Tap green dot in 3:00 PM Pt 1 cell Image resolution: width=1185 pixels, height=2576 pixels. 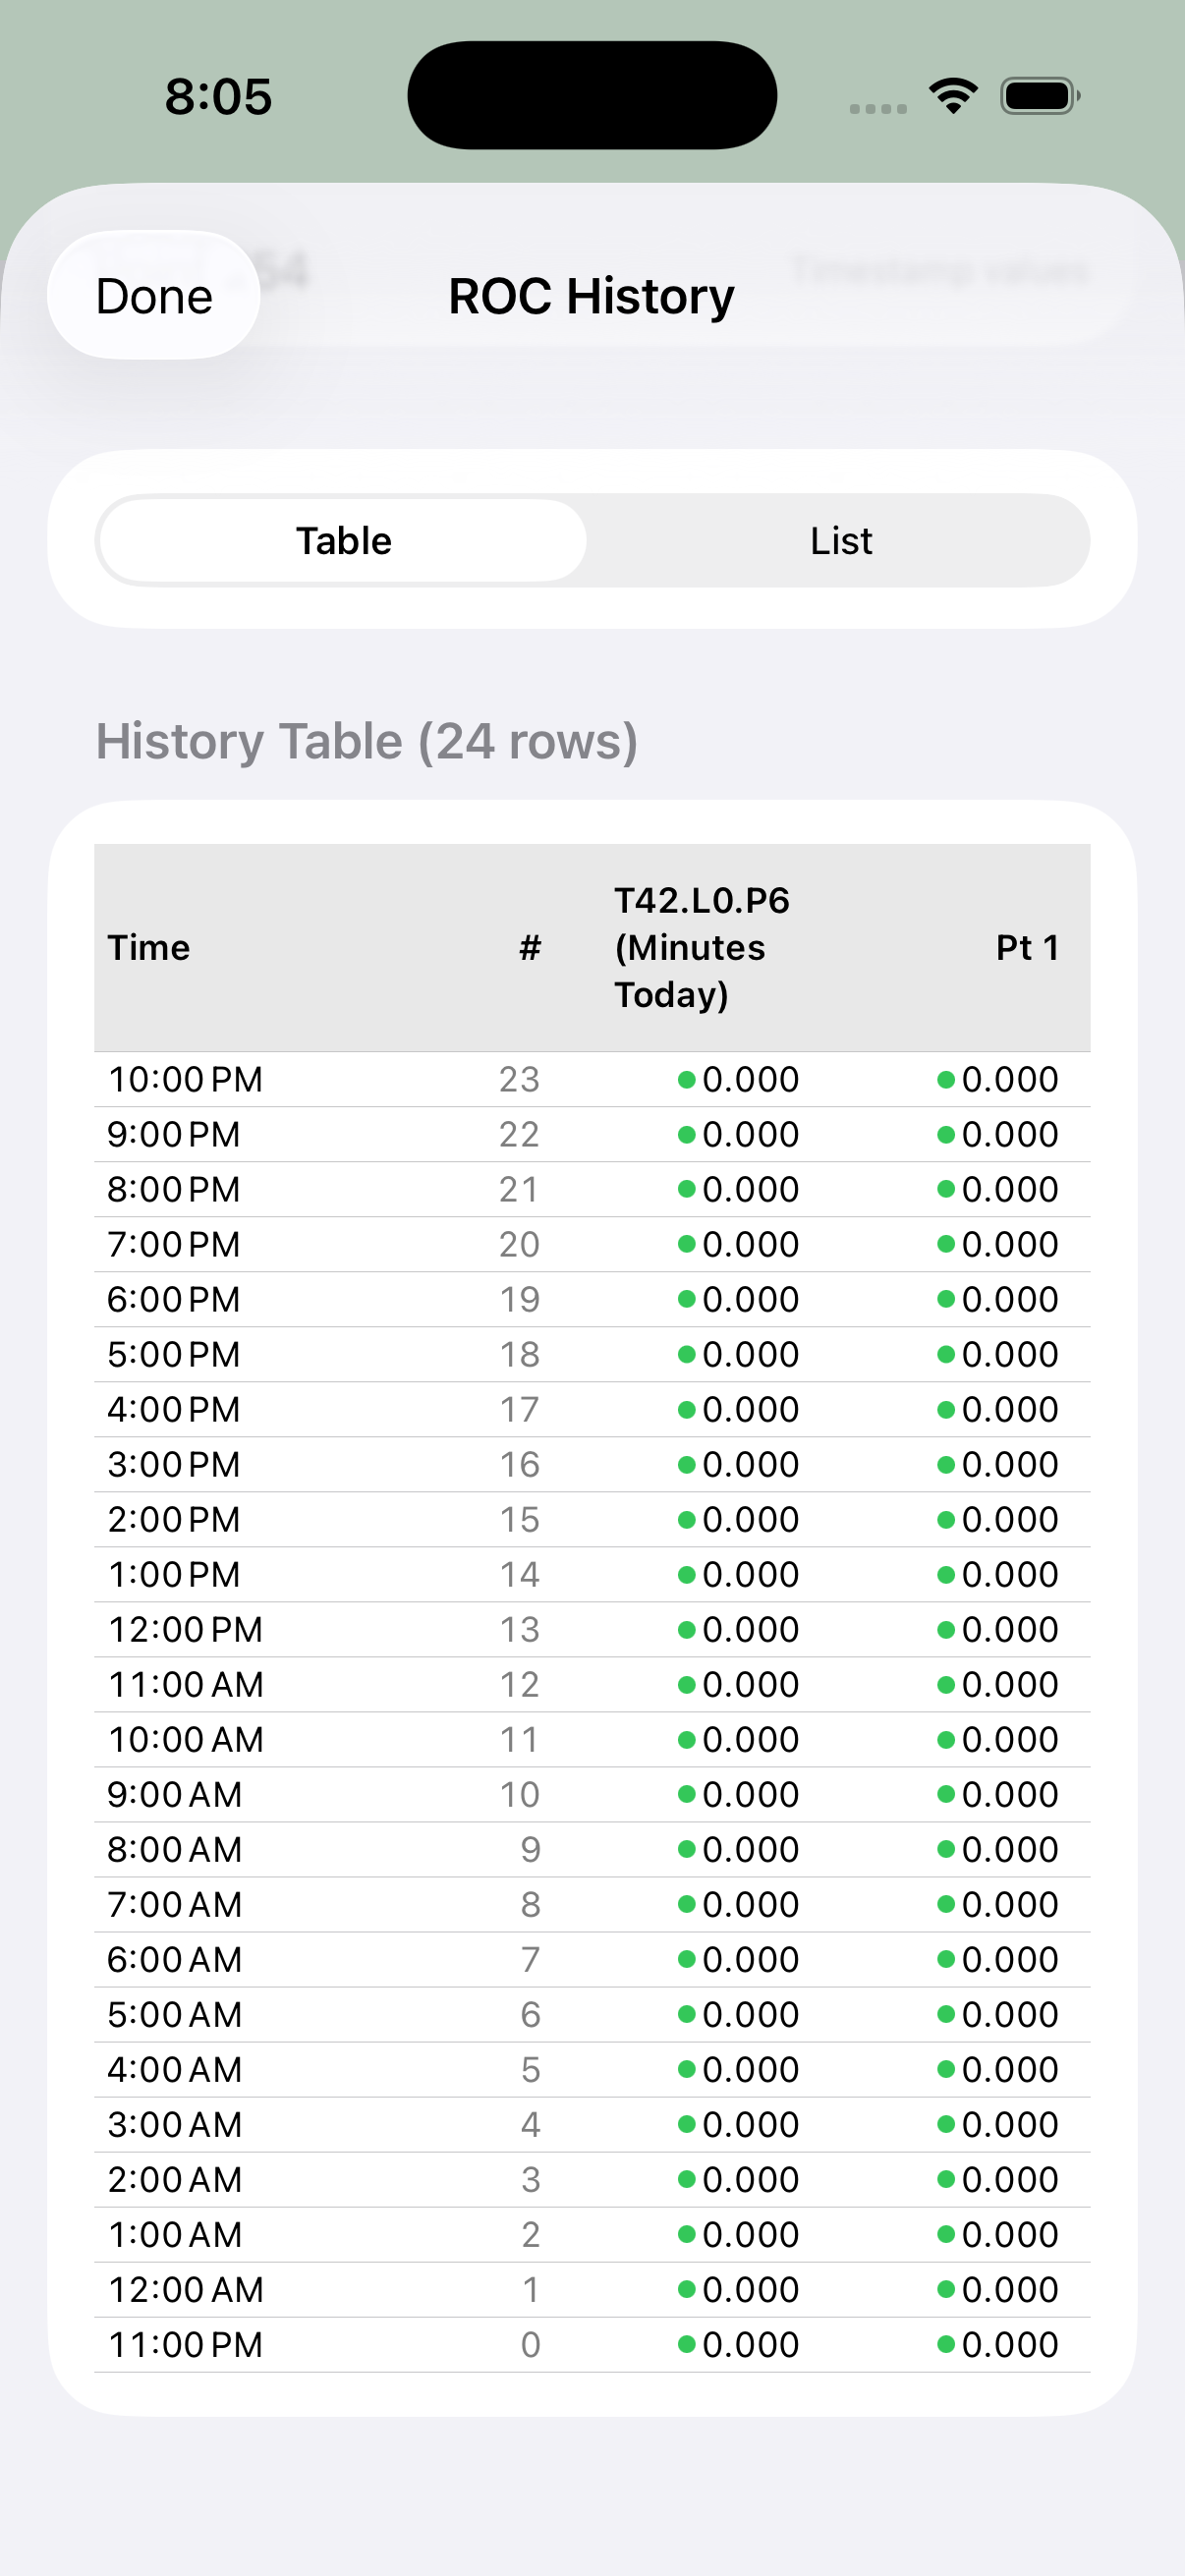point(945,1464)
